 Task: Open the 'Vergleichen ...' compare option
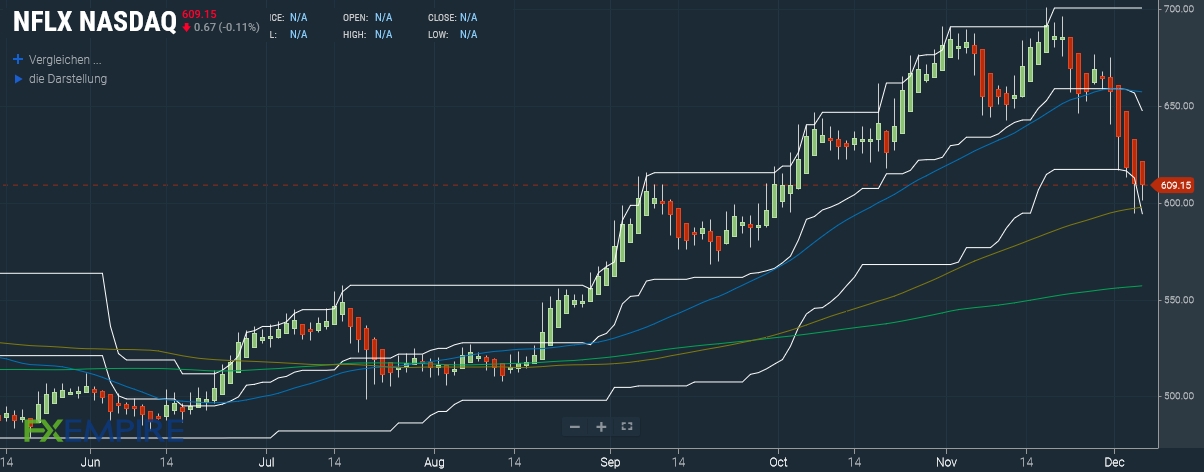coord(66,59)
